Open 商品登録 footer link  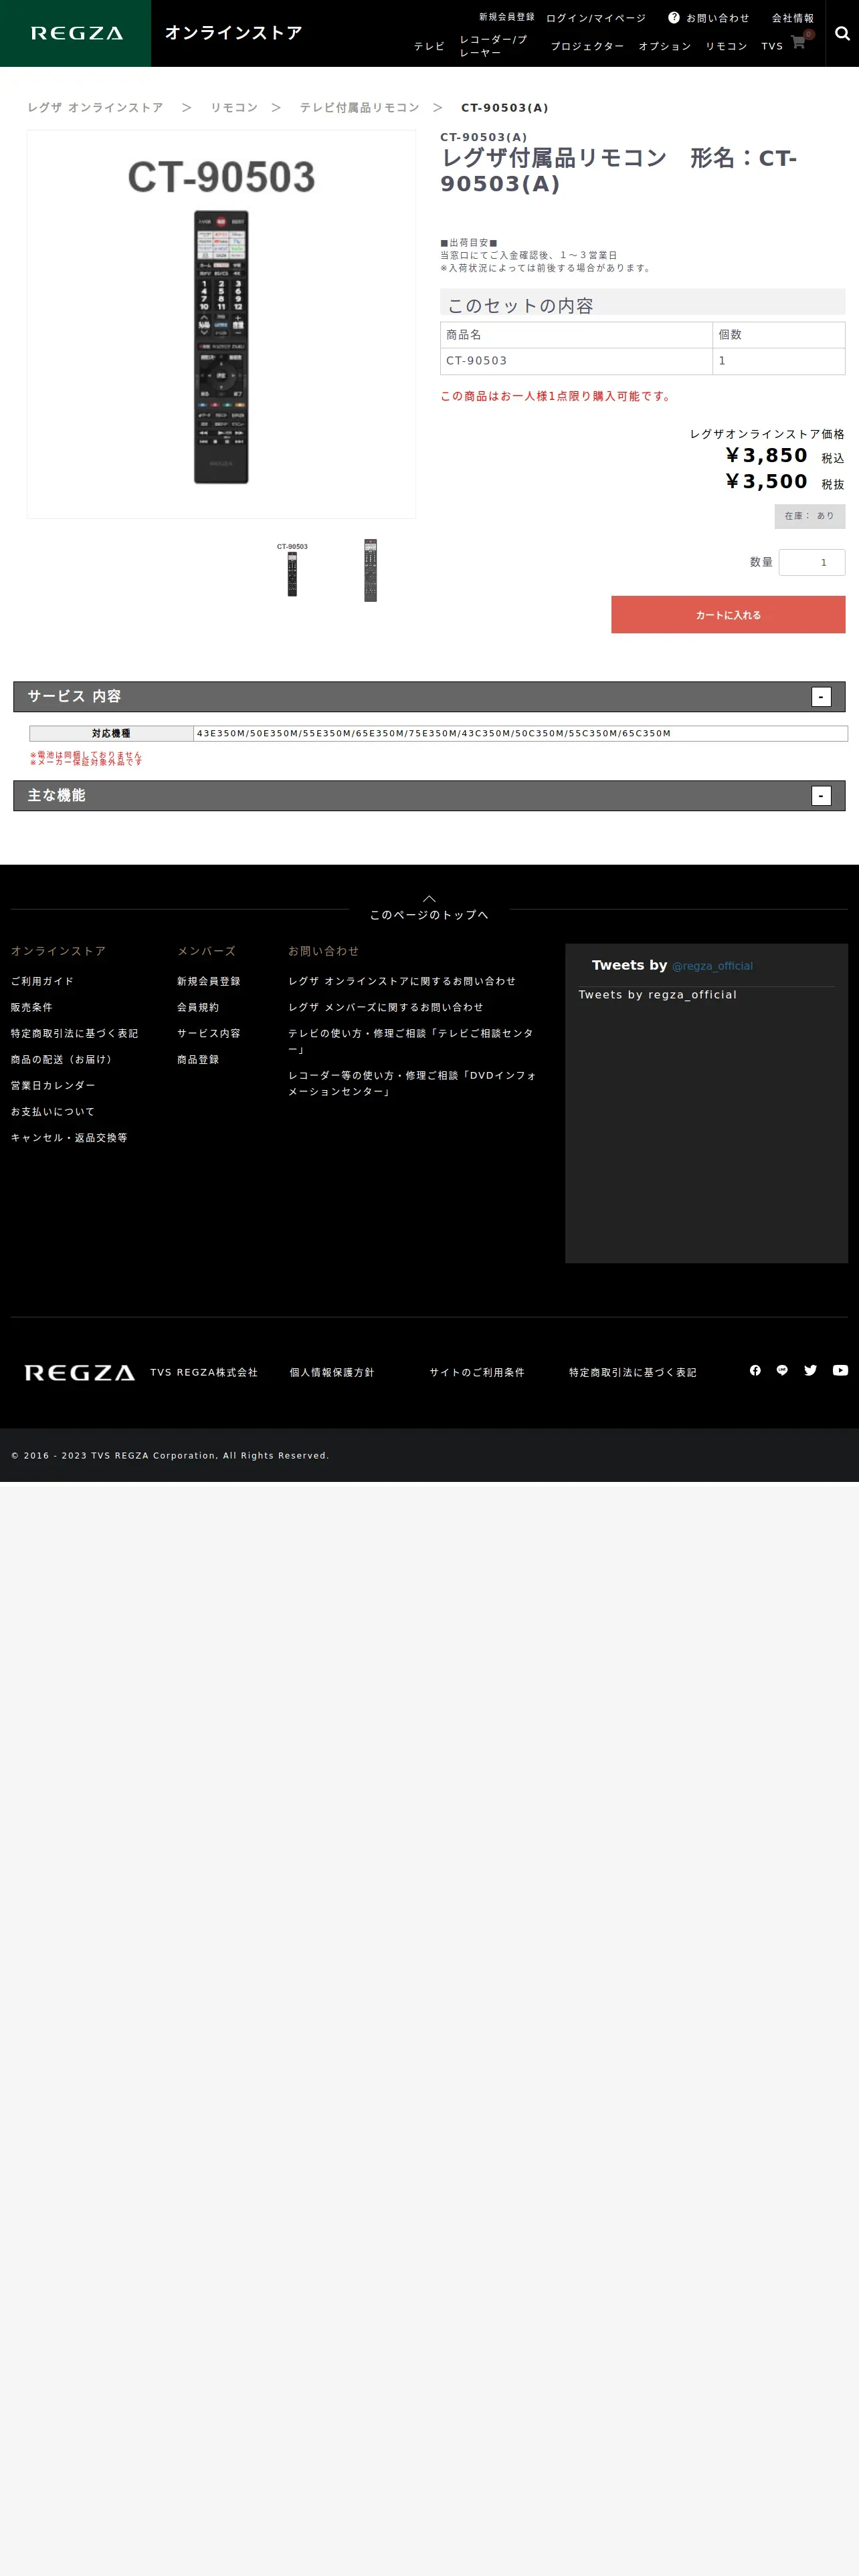click(x=198, y=1059)
